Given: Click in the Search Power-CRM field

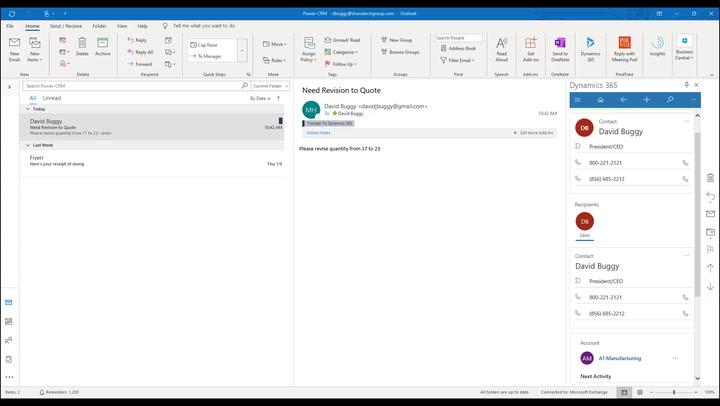Looking at the screenshot, I should [130, 86].
